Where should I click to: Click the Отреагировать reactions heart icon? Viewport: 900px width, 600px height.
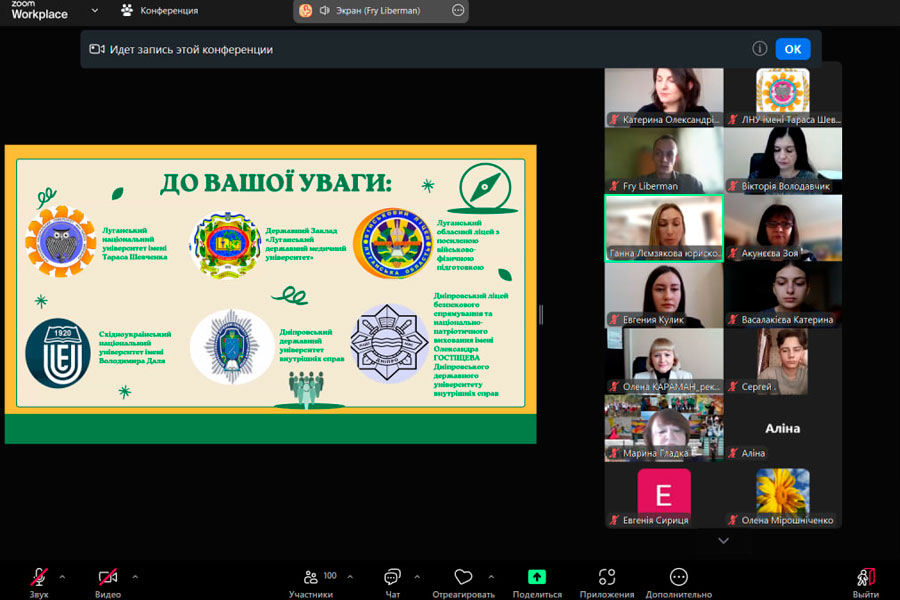[x=463, y=577]
